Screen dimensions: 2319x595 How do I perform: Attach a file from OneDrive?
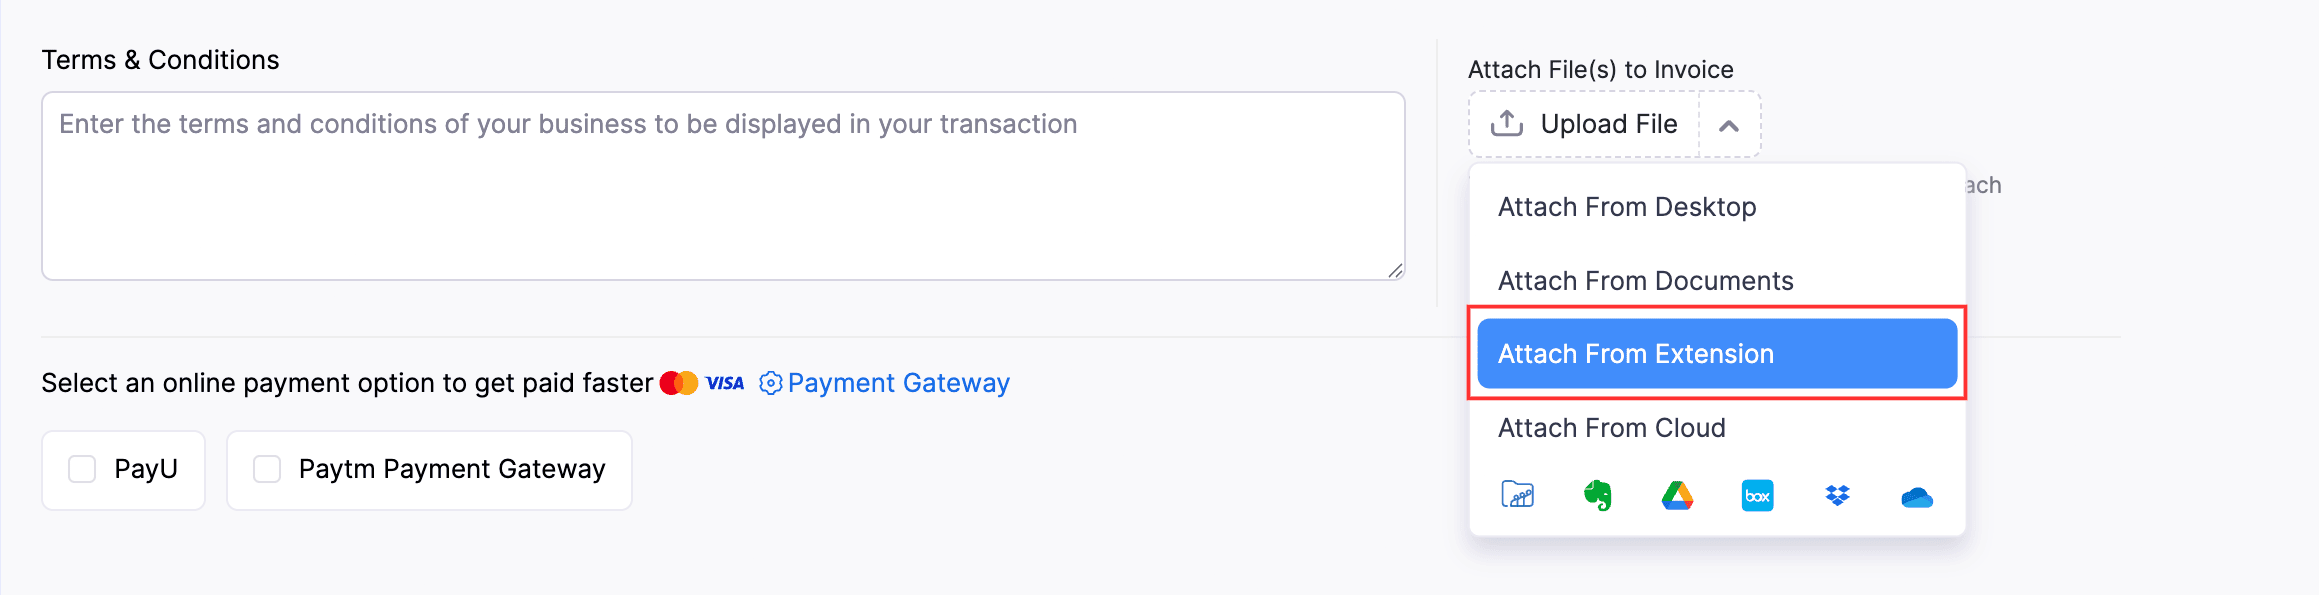[1918, 495]
